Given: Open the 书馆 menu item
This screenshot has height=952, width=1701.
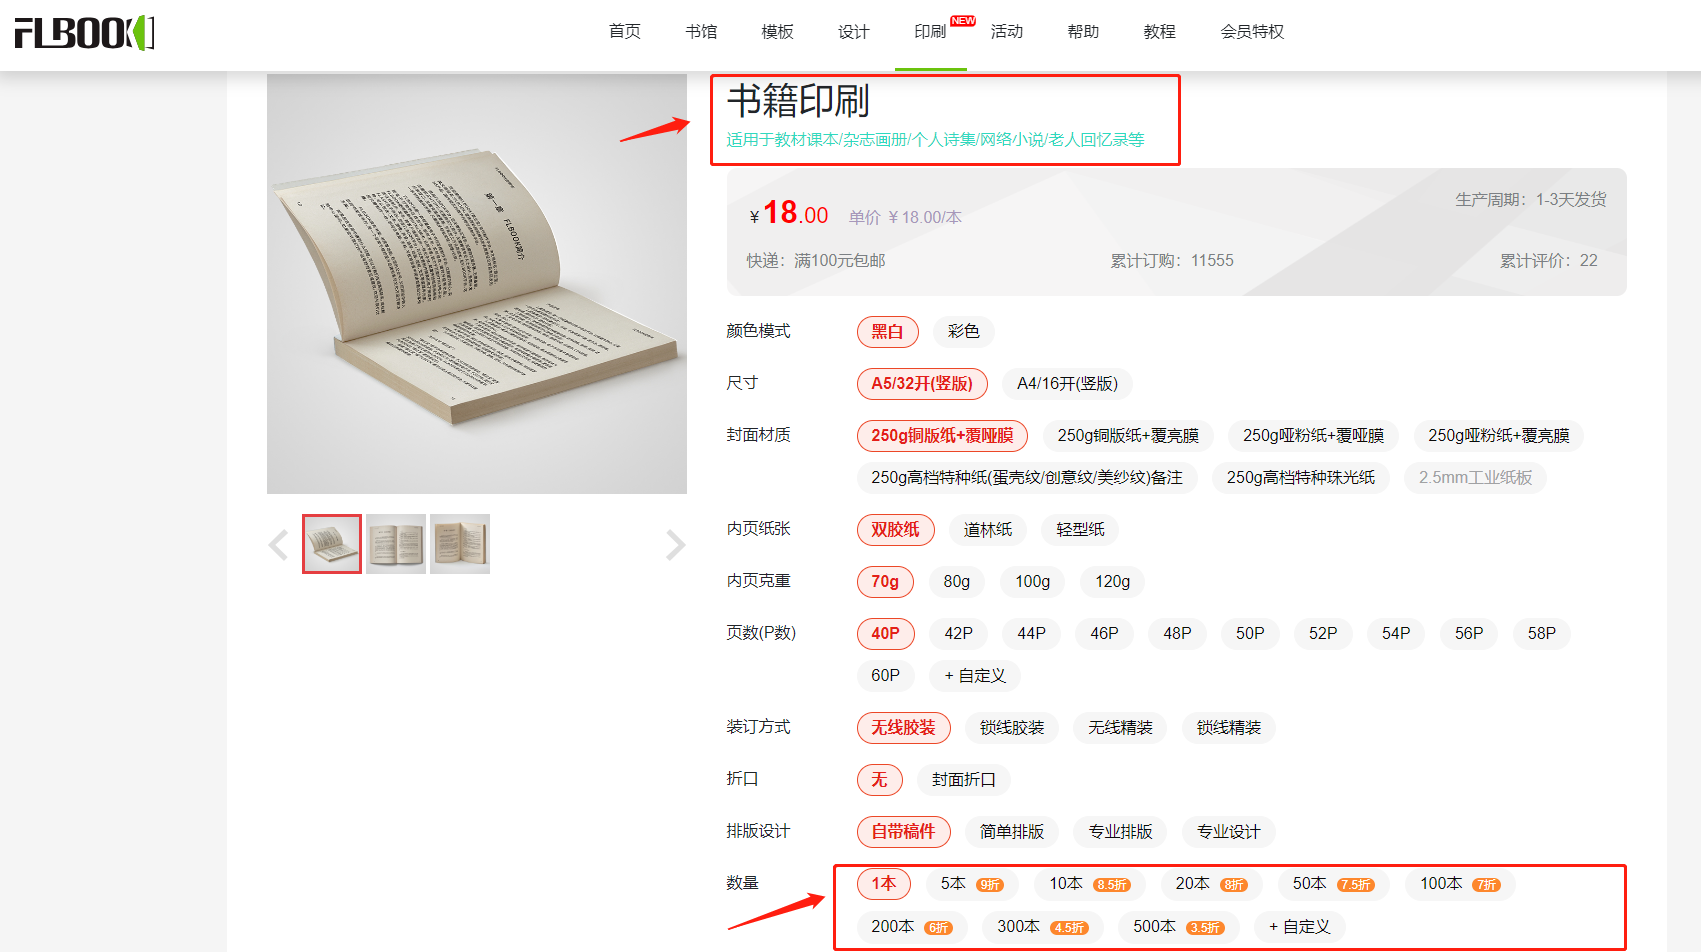Looking at the screenshot, I should coord(701,32).
